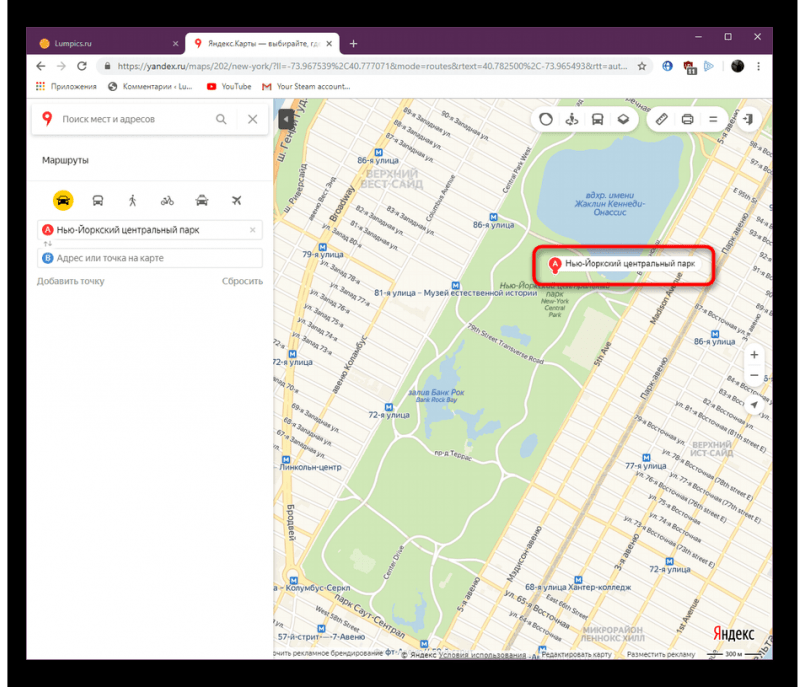Open map hamburger menu
The width and height of the screenshot is (800, 687).
pos(713,119)
